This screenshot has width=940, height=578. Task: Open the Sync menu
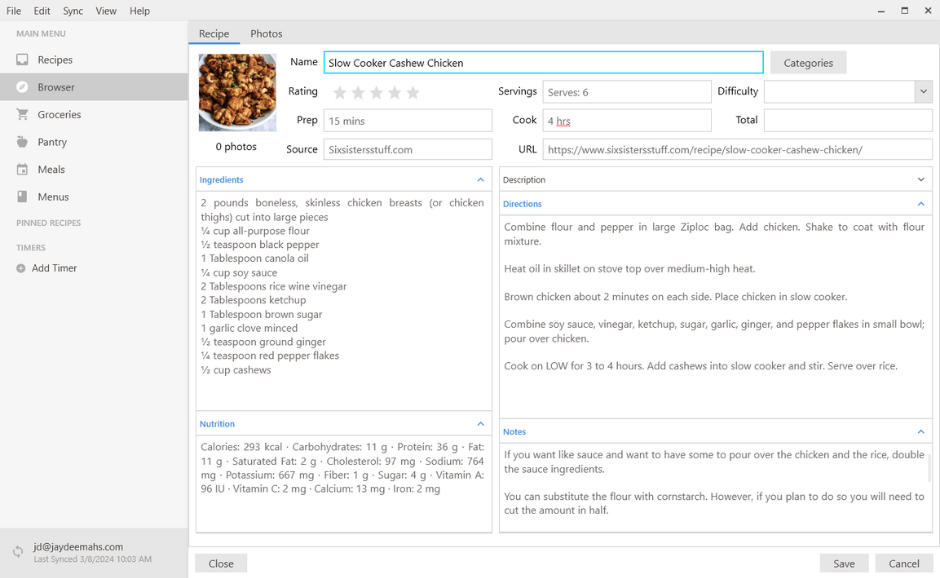click(73, 11)
